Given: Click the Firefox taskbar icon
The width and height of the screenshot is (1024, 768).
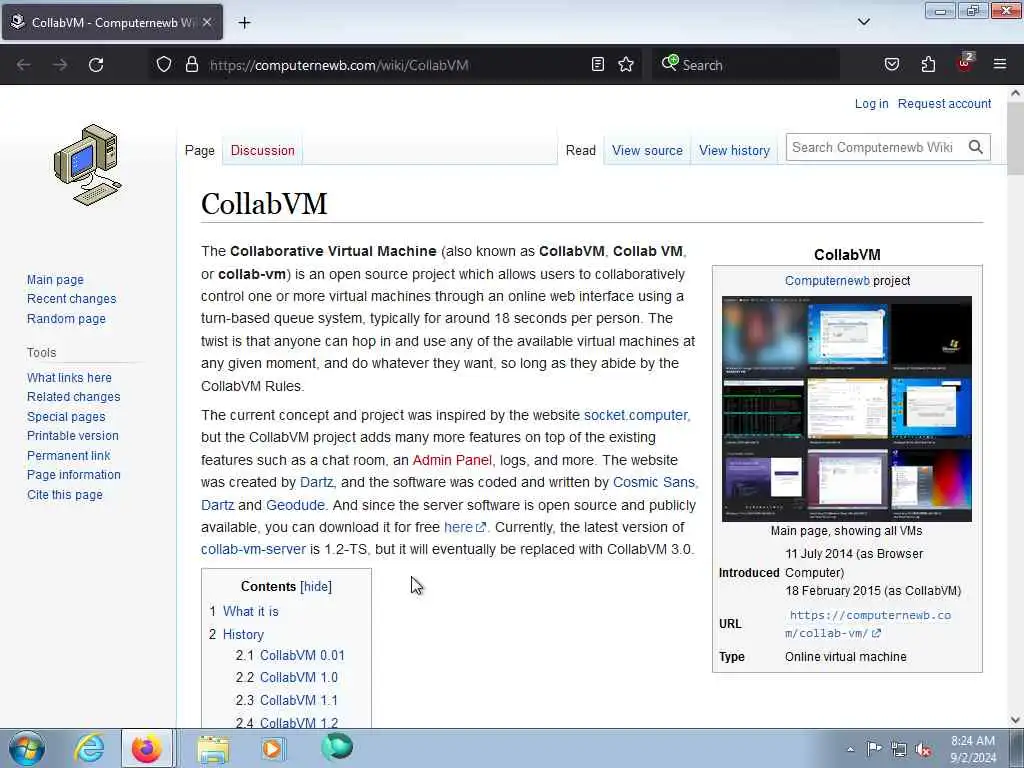Looking at the screenshot, I should point(147,748).
